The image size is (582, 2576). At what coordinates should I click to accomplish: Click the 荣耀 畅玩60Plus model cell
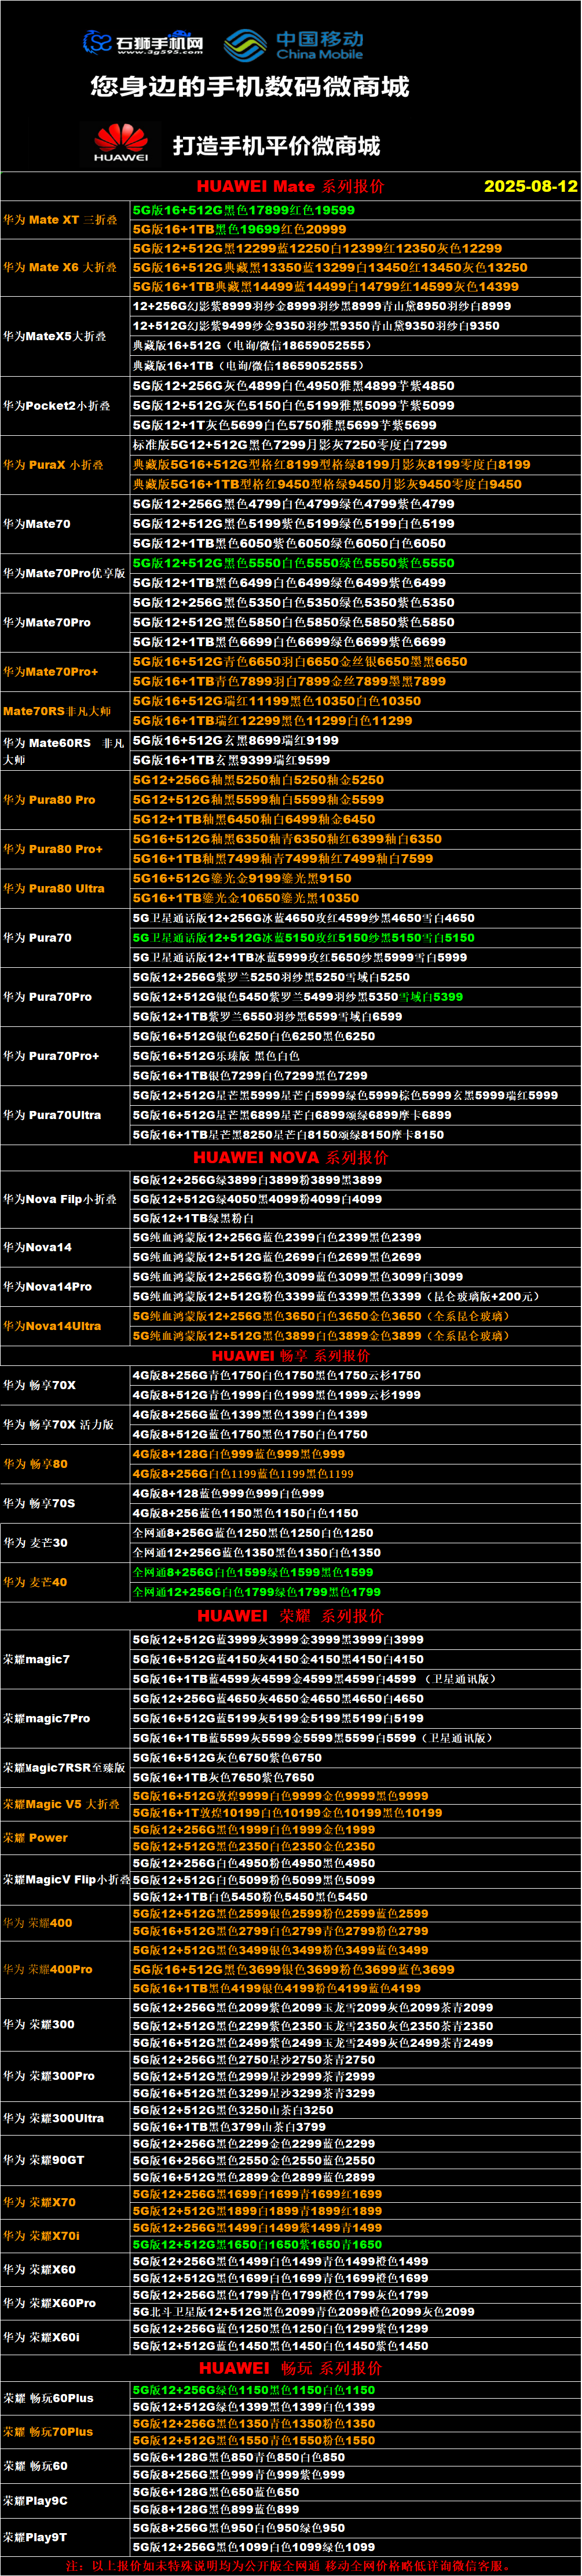[x=65, y=2397]
